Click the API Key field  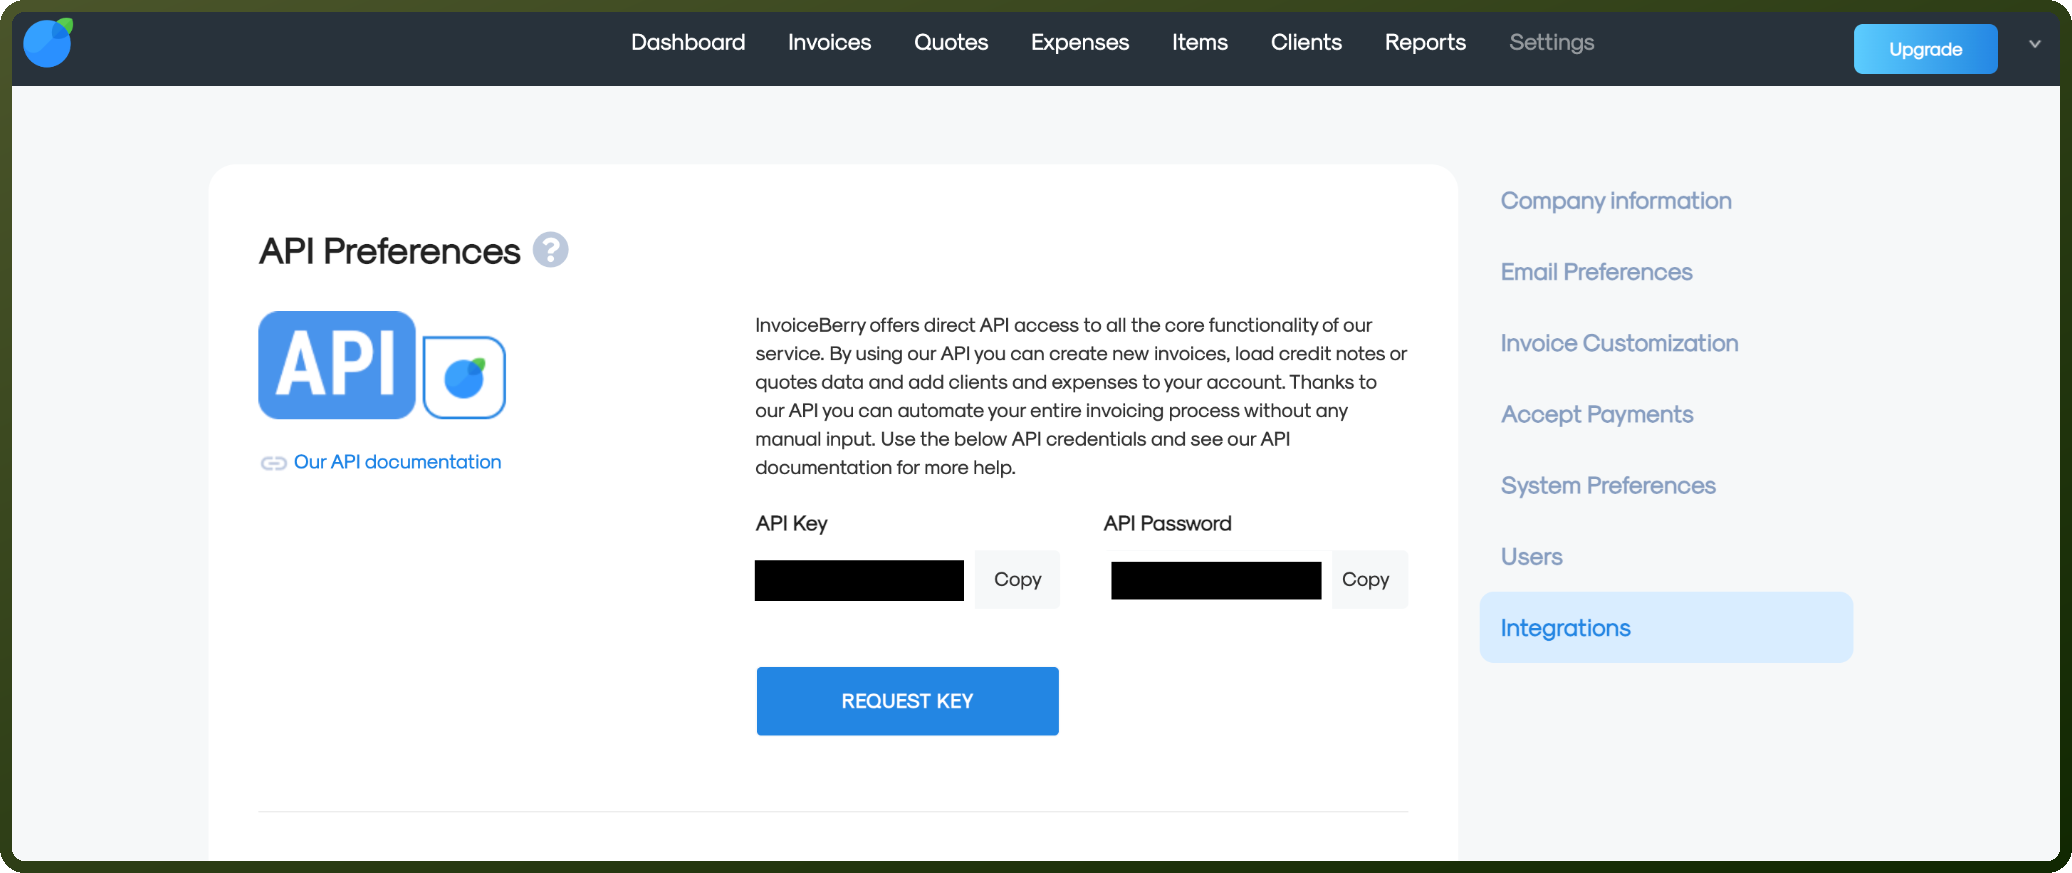point(859,580)
